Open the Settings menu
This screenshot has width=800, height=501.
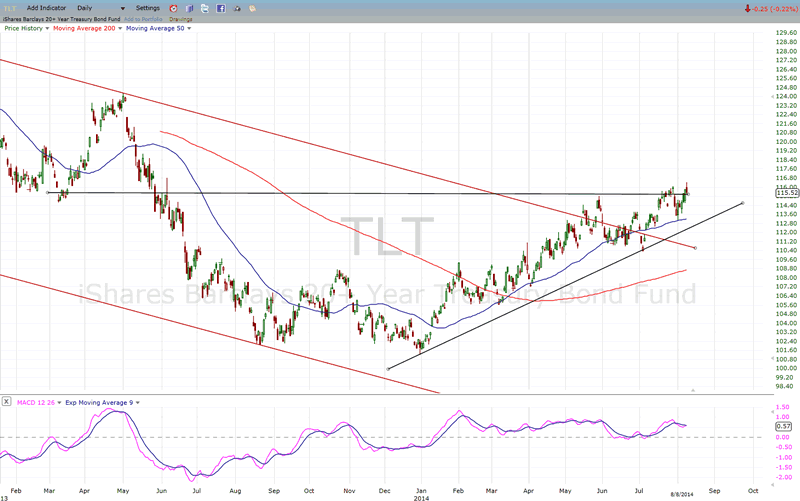[147, 7]
